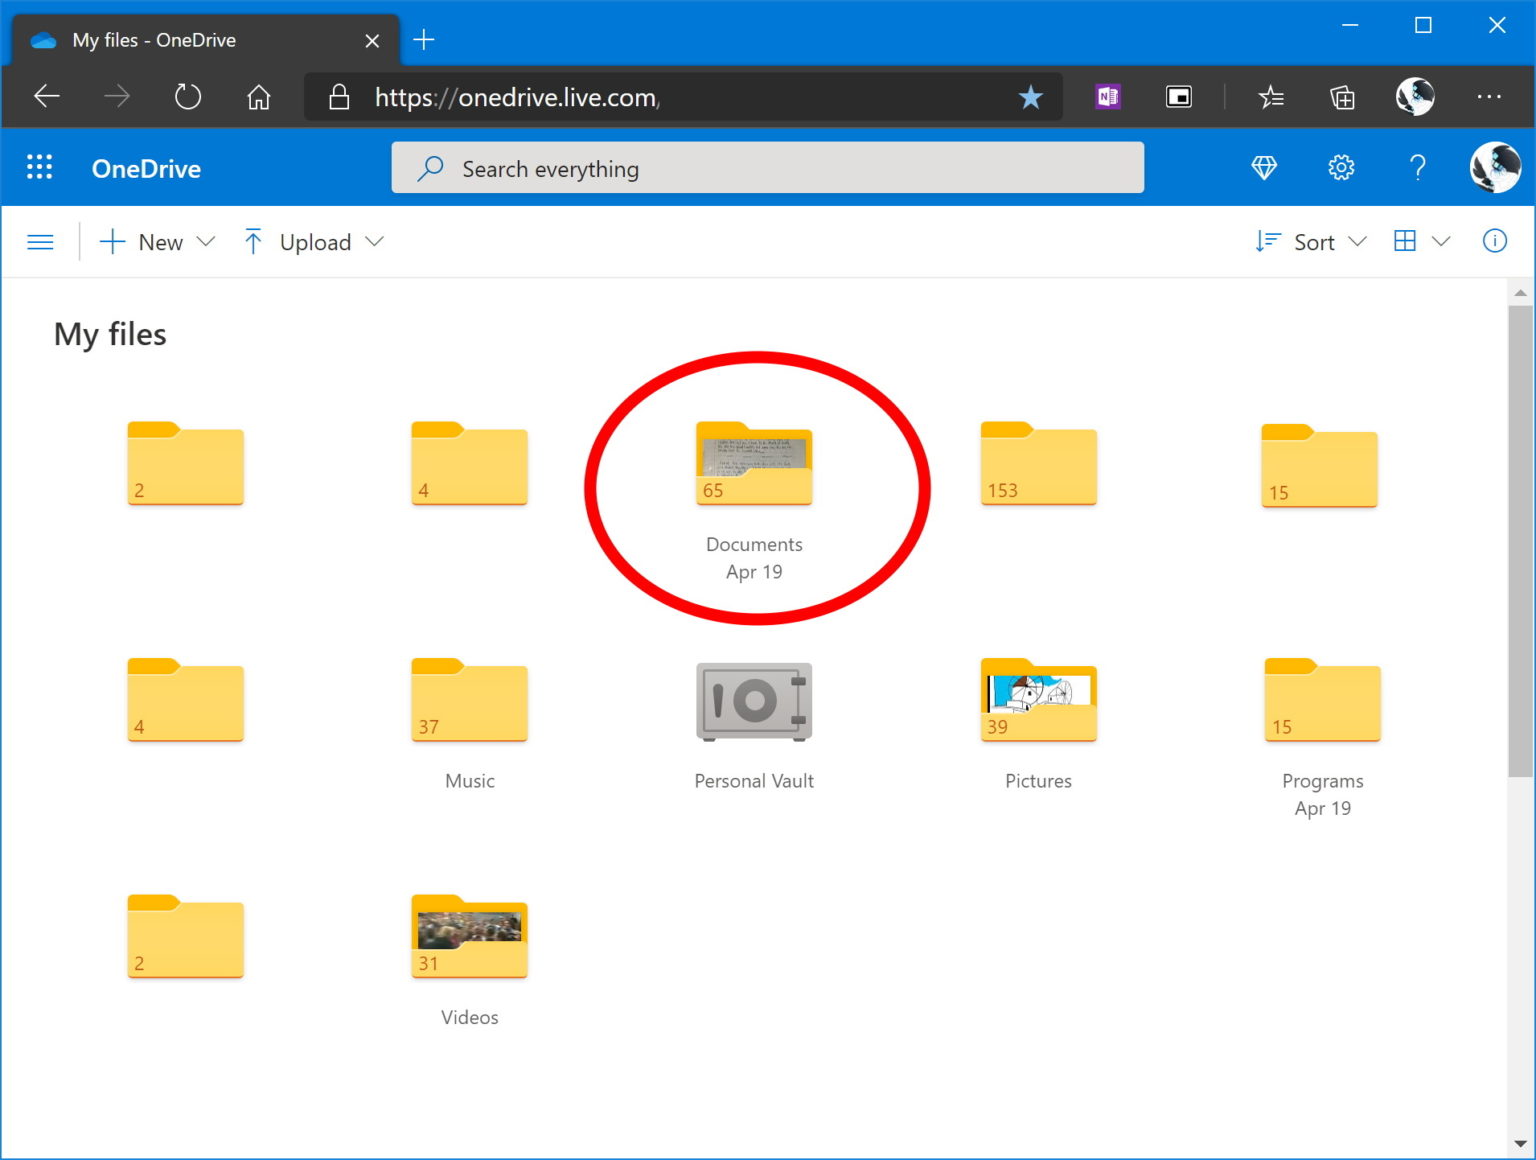Open OneDrive Settings via the gear icon
The height and width of the screenshot is (1160, 1536).
click(x=1341, y=167)
